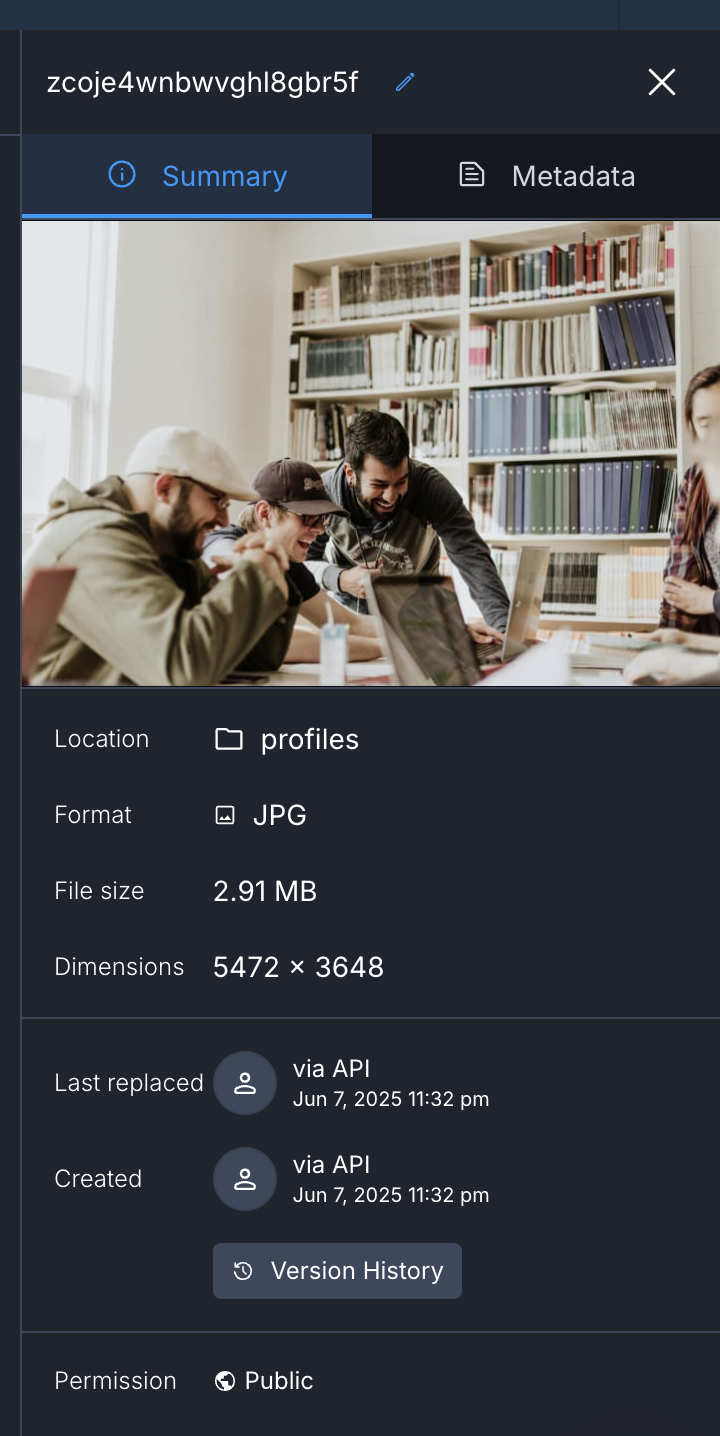Click the asset name zcoje4wnbwvghl8gbr5f
Image resolution: width=720 pixels, height=1436 pixels.
(203, 82)
